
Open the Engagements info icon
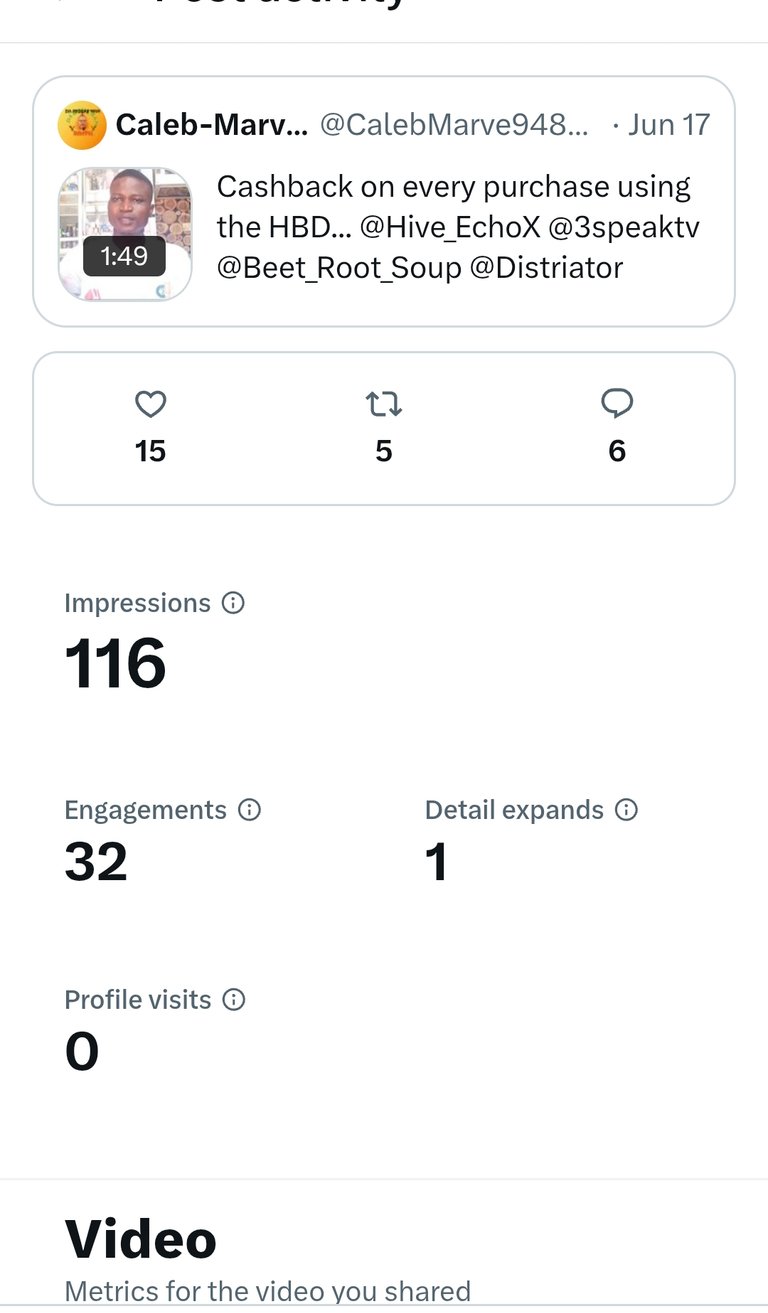tap(249, 809)
